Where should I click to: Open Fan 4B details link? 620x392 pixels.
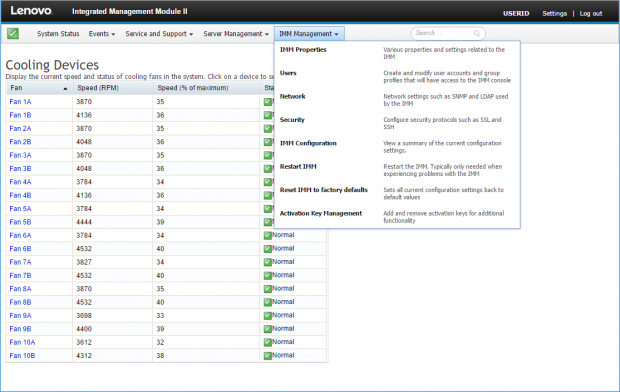(x=20, y=195)
